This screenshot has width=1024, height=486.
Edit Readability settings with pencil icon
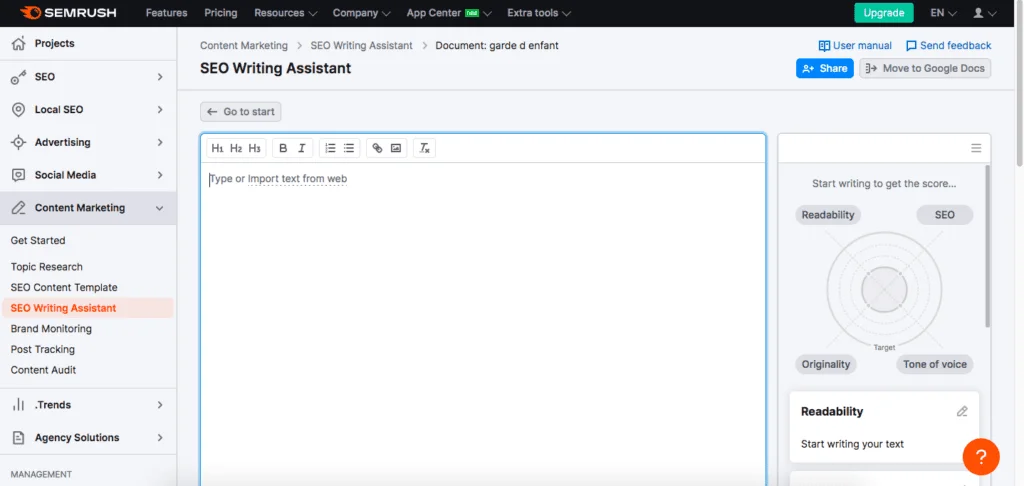pyautogui.click(x=961, y=412)
